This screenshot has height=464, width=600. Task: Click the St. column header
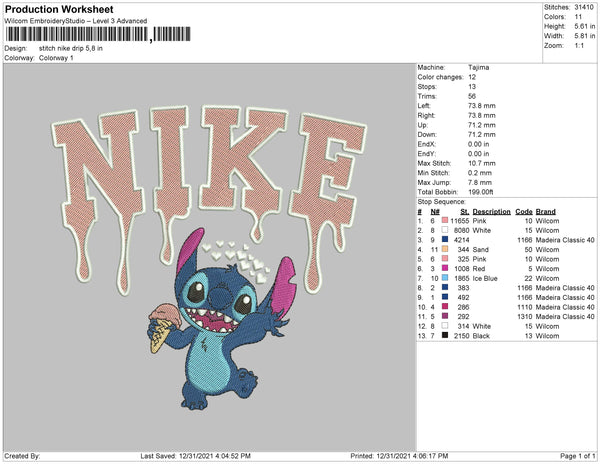pyautogui.click(x=465, y=212)
